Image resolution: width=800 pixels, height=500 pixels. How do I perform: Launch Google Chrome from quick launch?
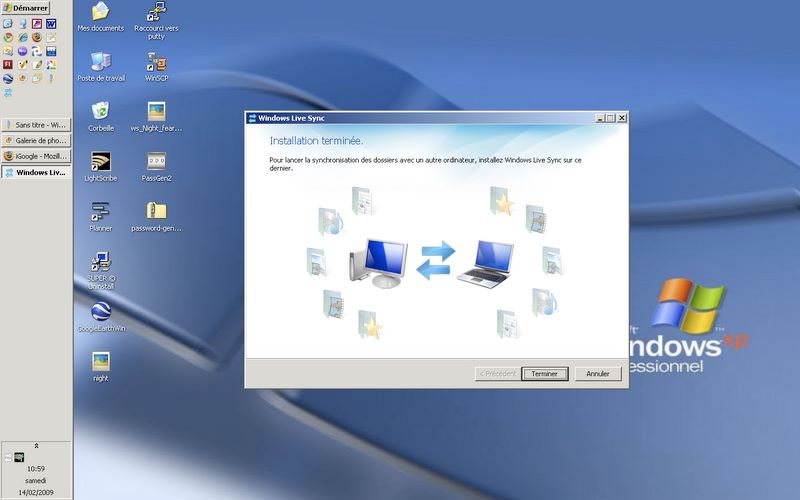pyautogui.click(x=8, y=37)
